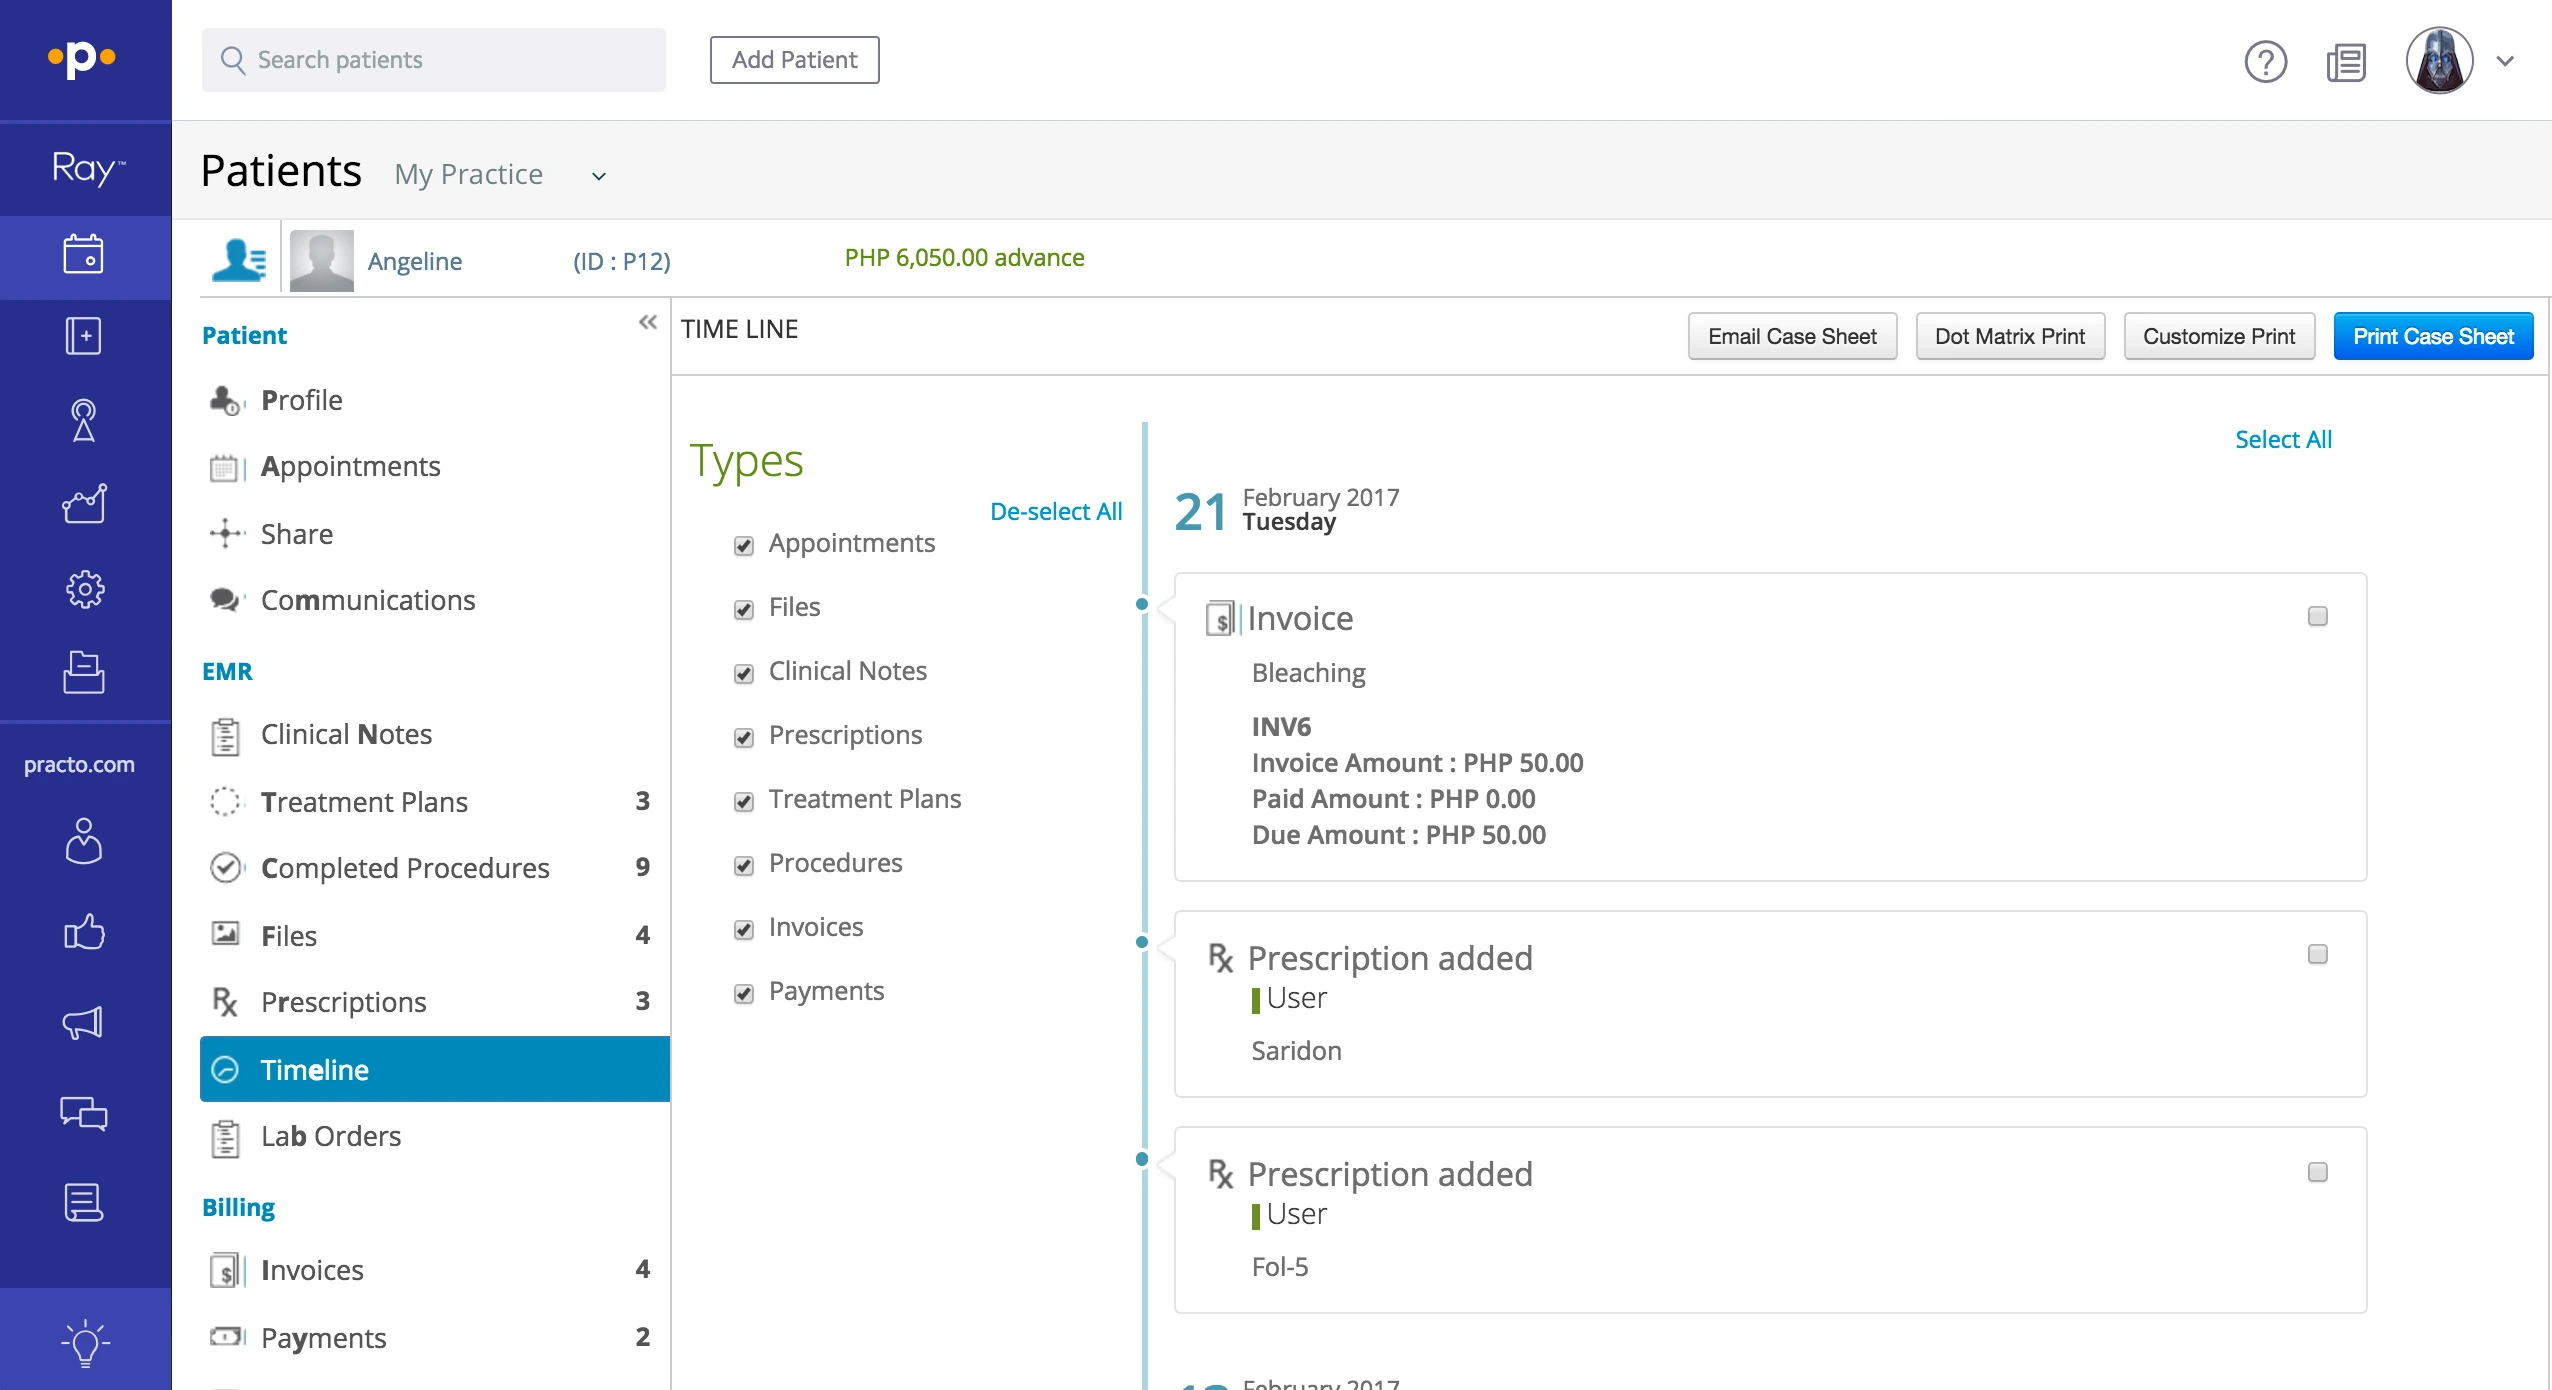Expand the user account menu arrow
Viewport: 2552px width, 1390px height.
pyautogui.click(x=2506, y=61)
